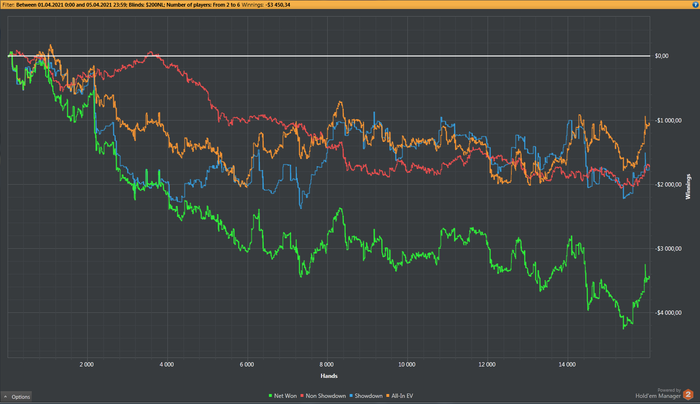Screen dimensions: 700x404
Task: Click the 'Powered by Hold'em Manager' text
Action: (x=658, y=393)
